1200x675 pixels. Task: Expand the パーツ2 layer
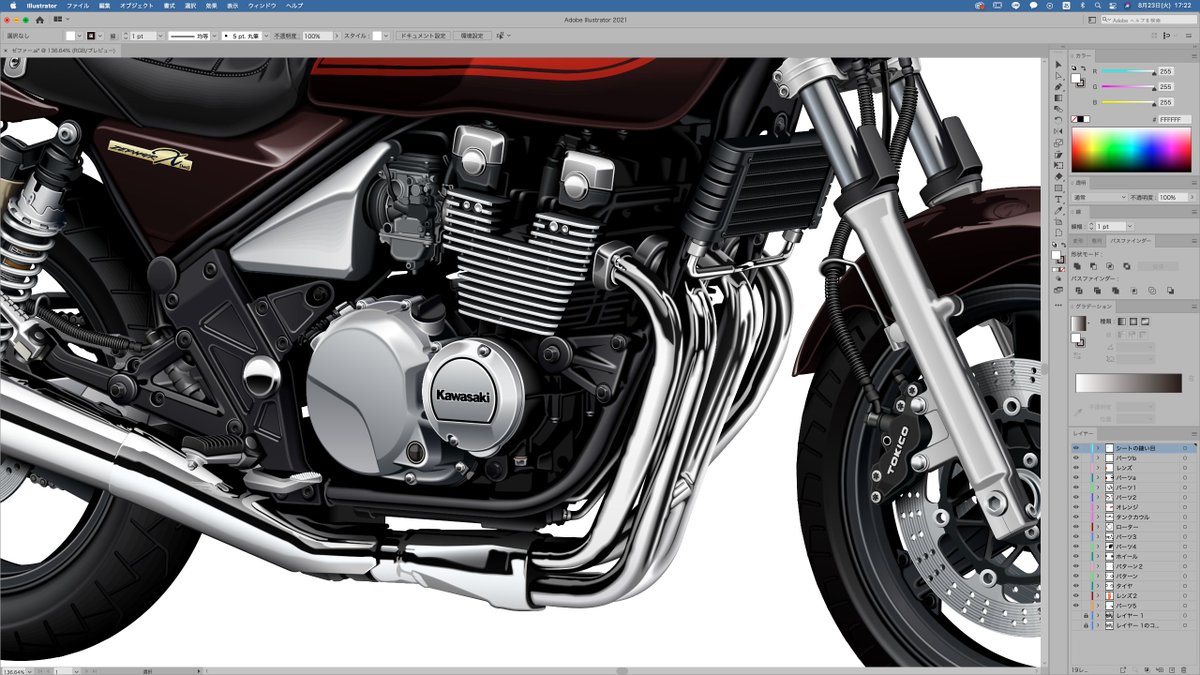coord(1097,497)
